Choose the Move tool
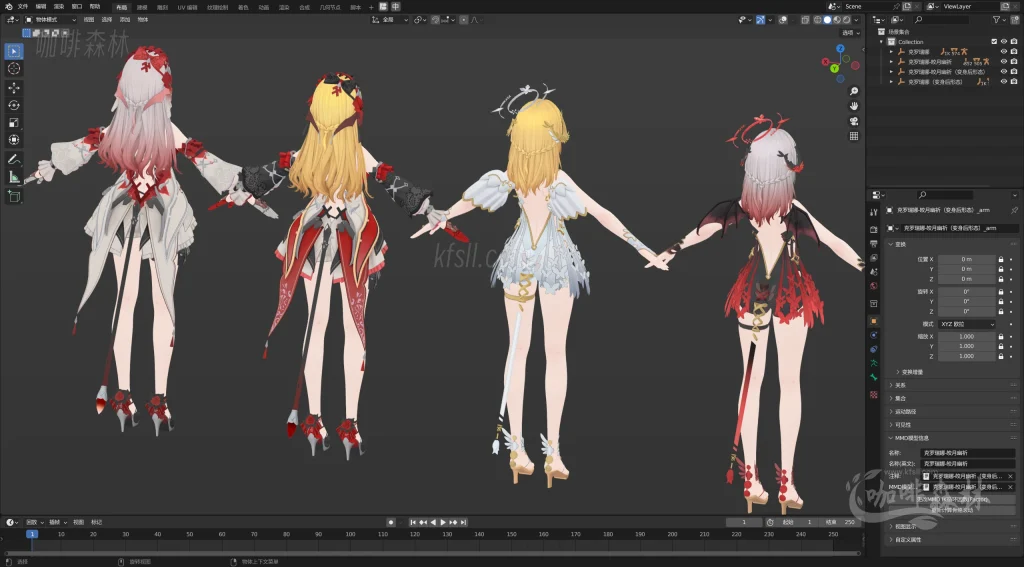Screen dimensions: 1024x567 point(14,88)
